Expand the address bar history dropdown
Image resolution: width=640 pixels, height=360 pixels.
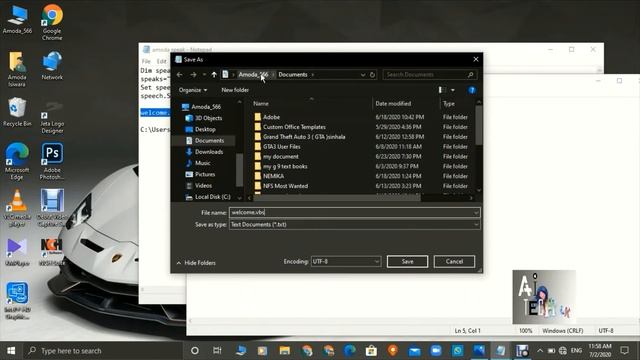coord(362,75)
